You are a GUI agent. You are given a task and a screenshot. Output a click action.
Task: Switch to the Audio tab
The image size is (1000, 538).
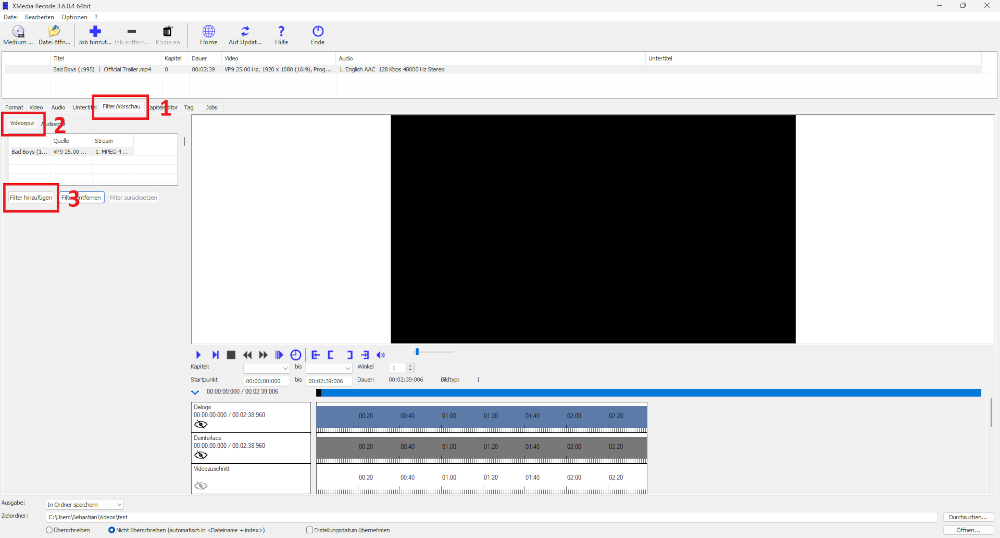pos(58,108)
